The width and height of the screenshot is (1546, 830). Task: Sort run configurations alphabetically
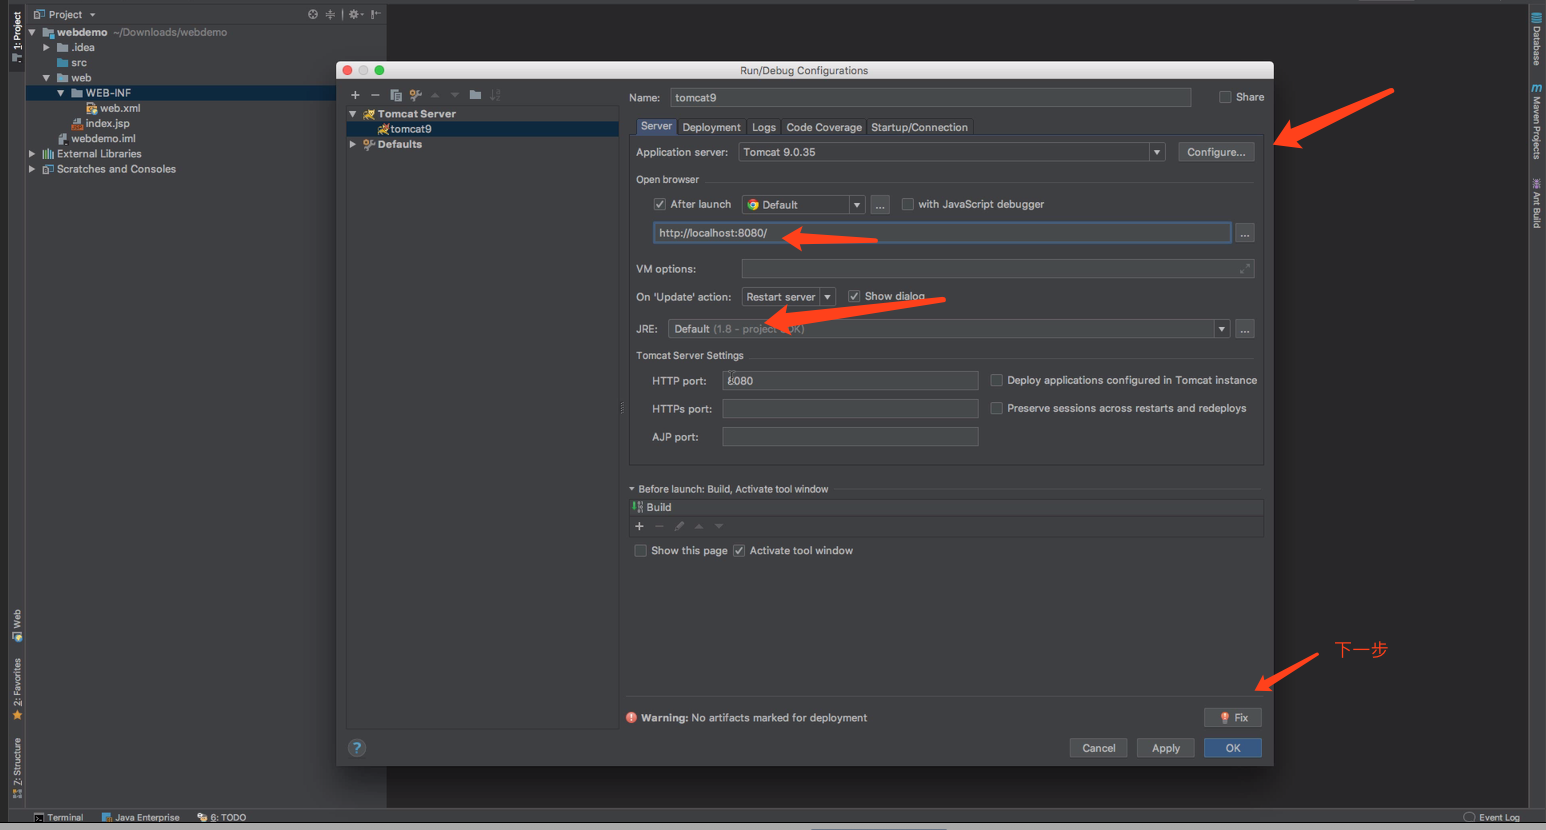(495, 95)
